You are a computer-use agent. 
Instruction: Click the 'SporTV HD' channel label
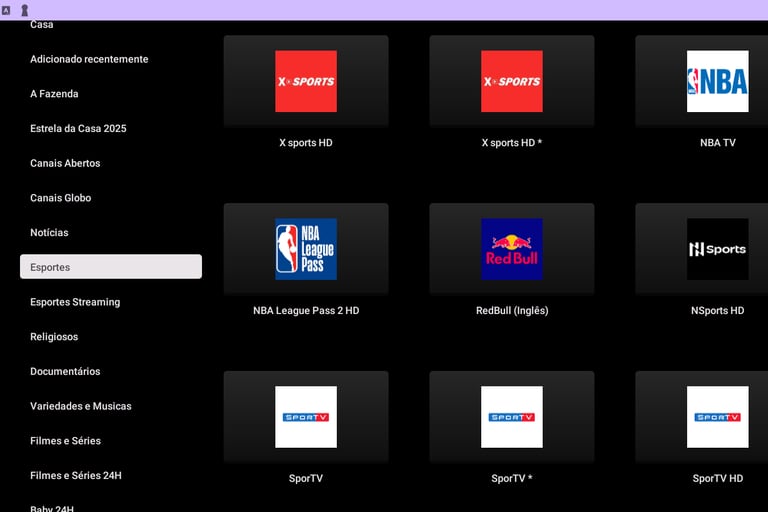[718, 479]
